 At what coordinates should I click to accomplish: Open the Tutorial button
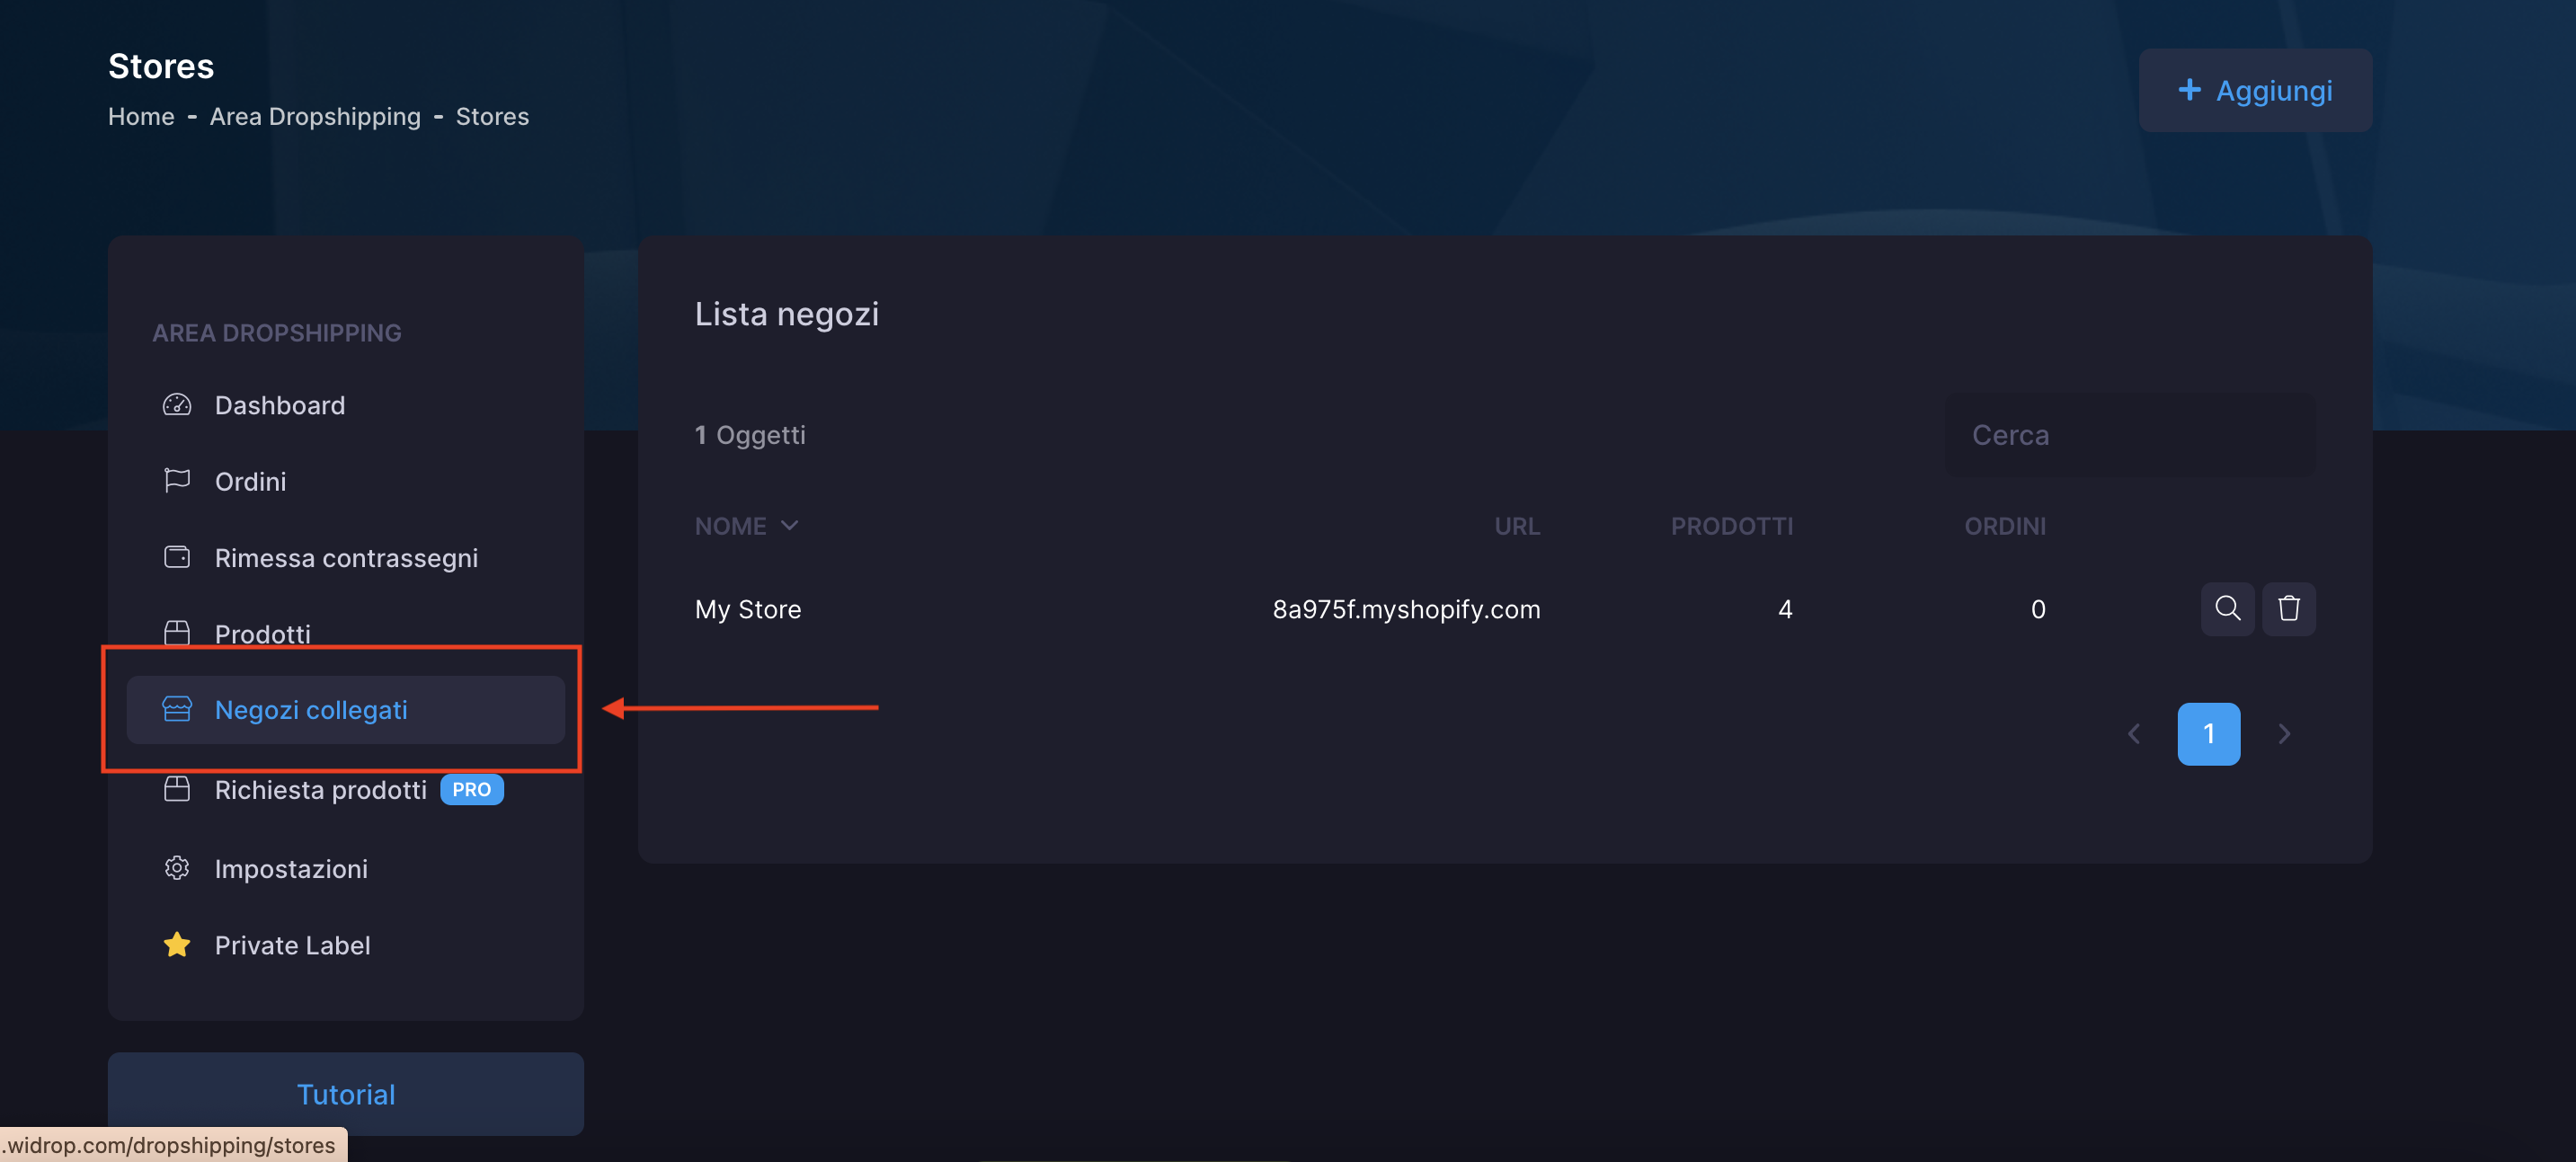coord(345,1093)
